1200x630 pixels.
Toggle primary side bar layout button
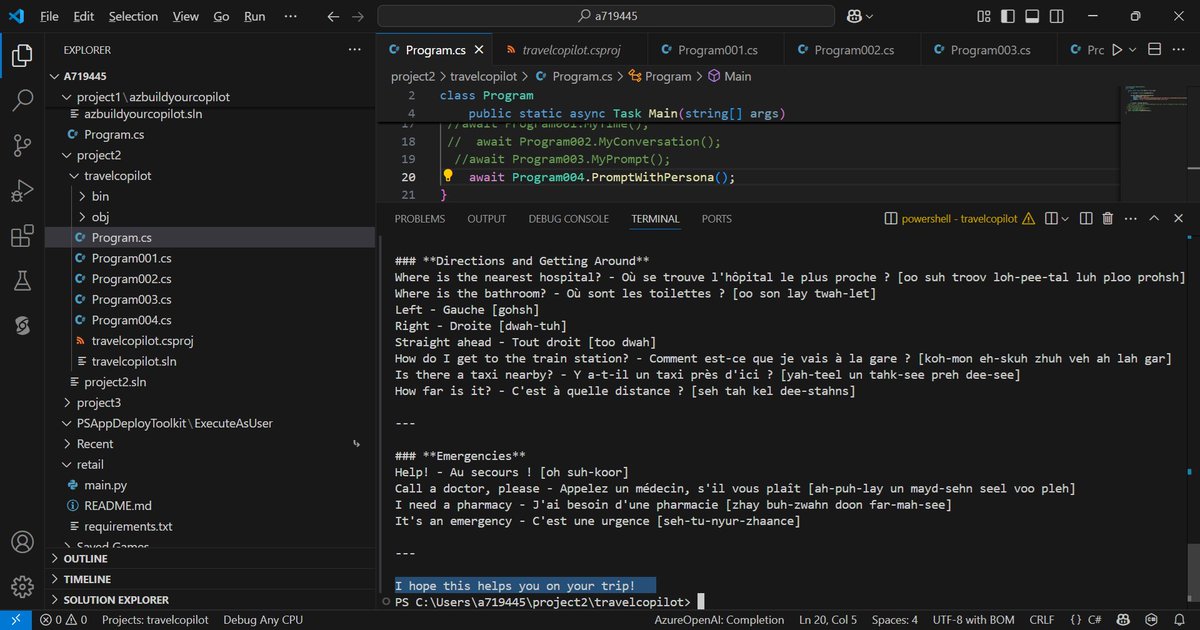coord(1007,16)
